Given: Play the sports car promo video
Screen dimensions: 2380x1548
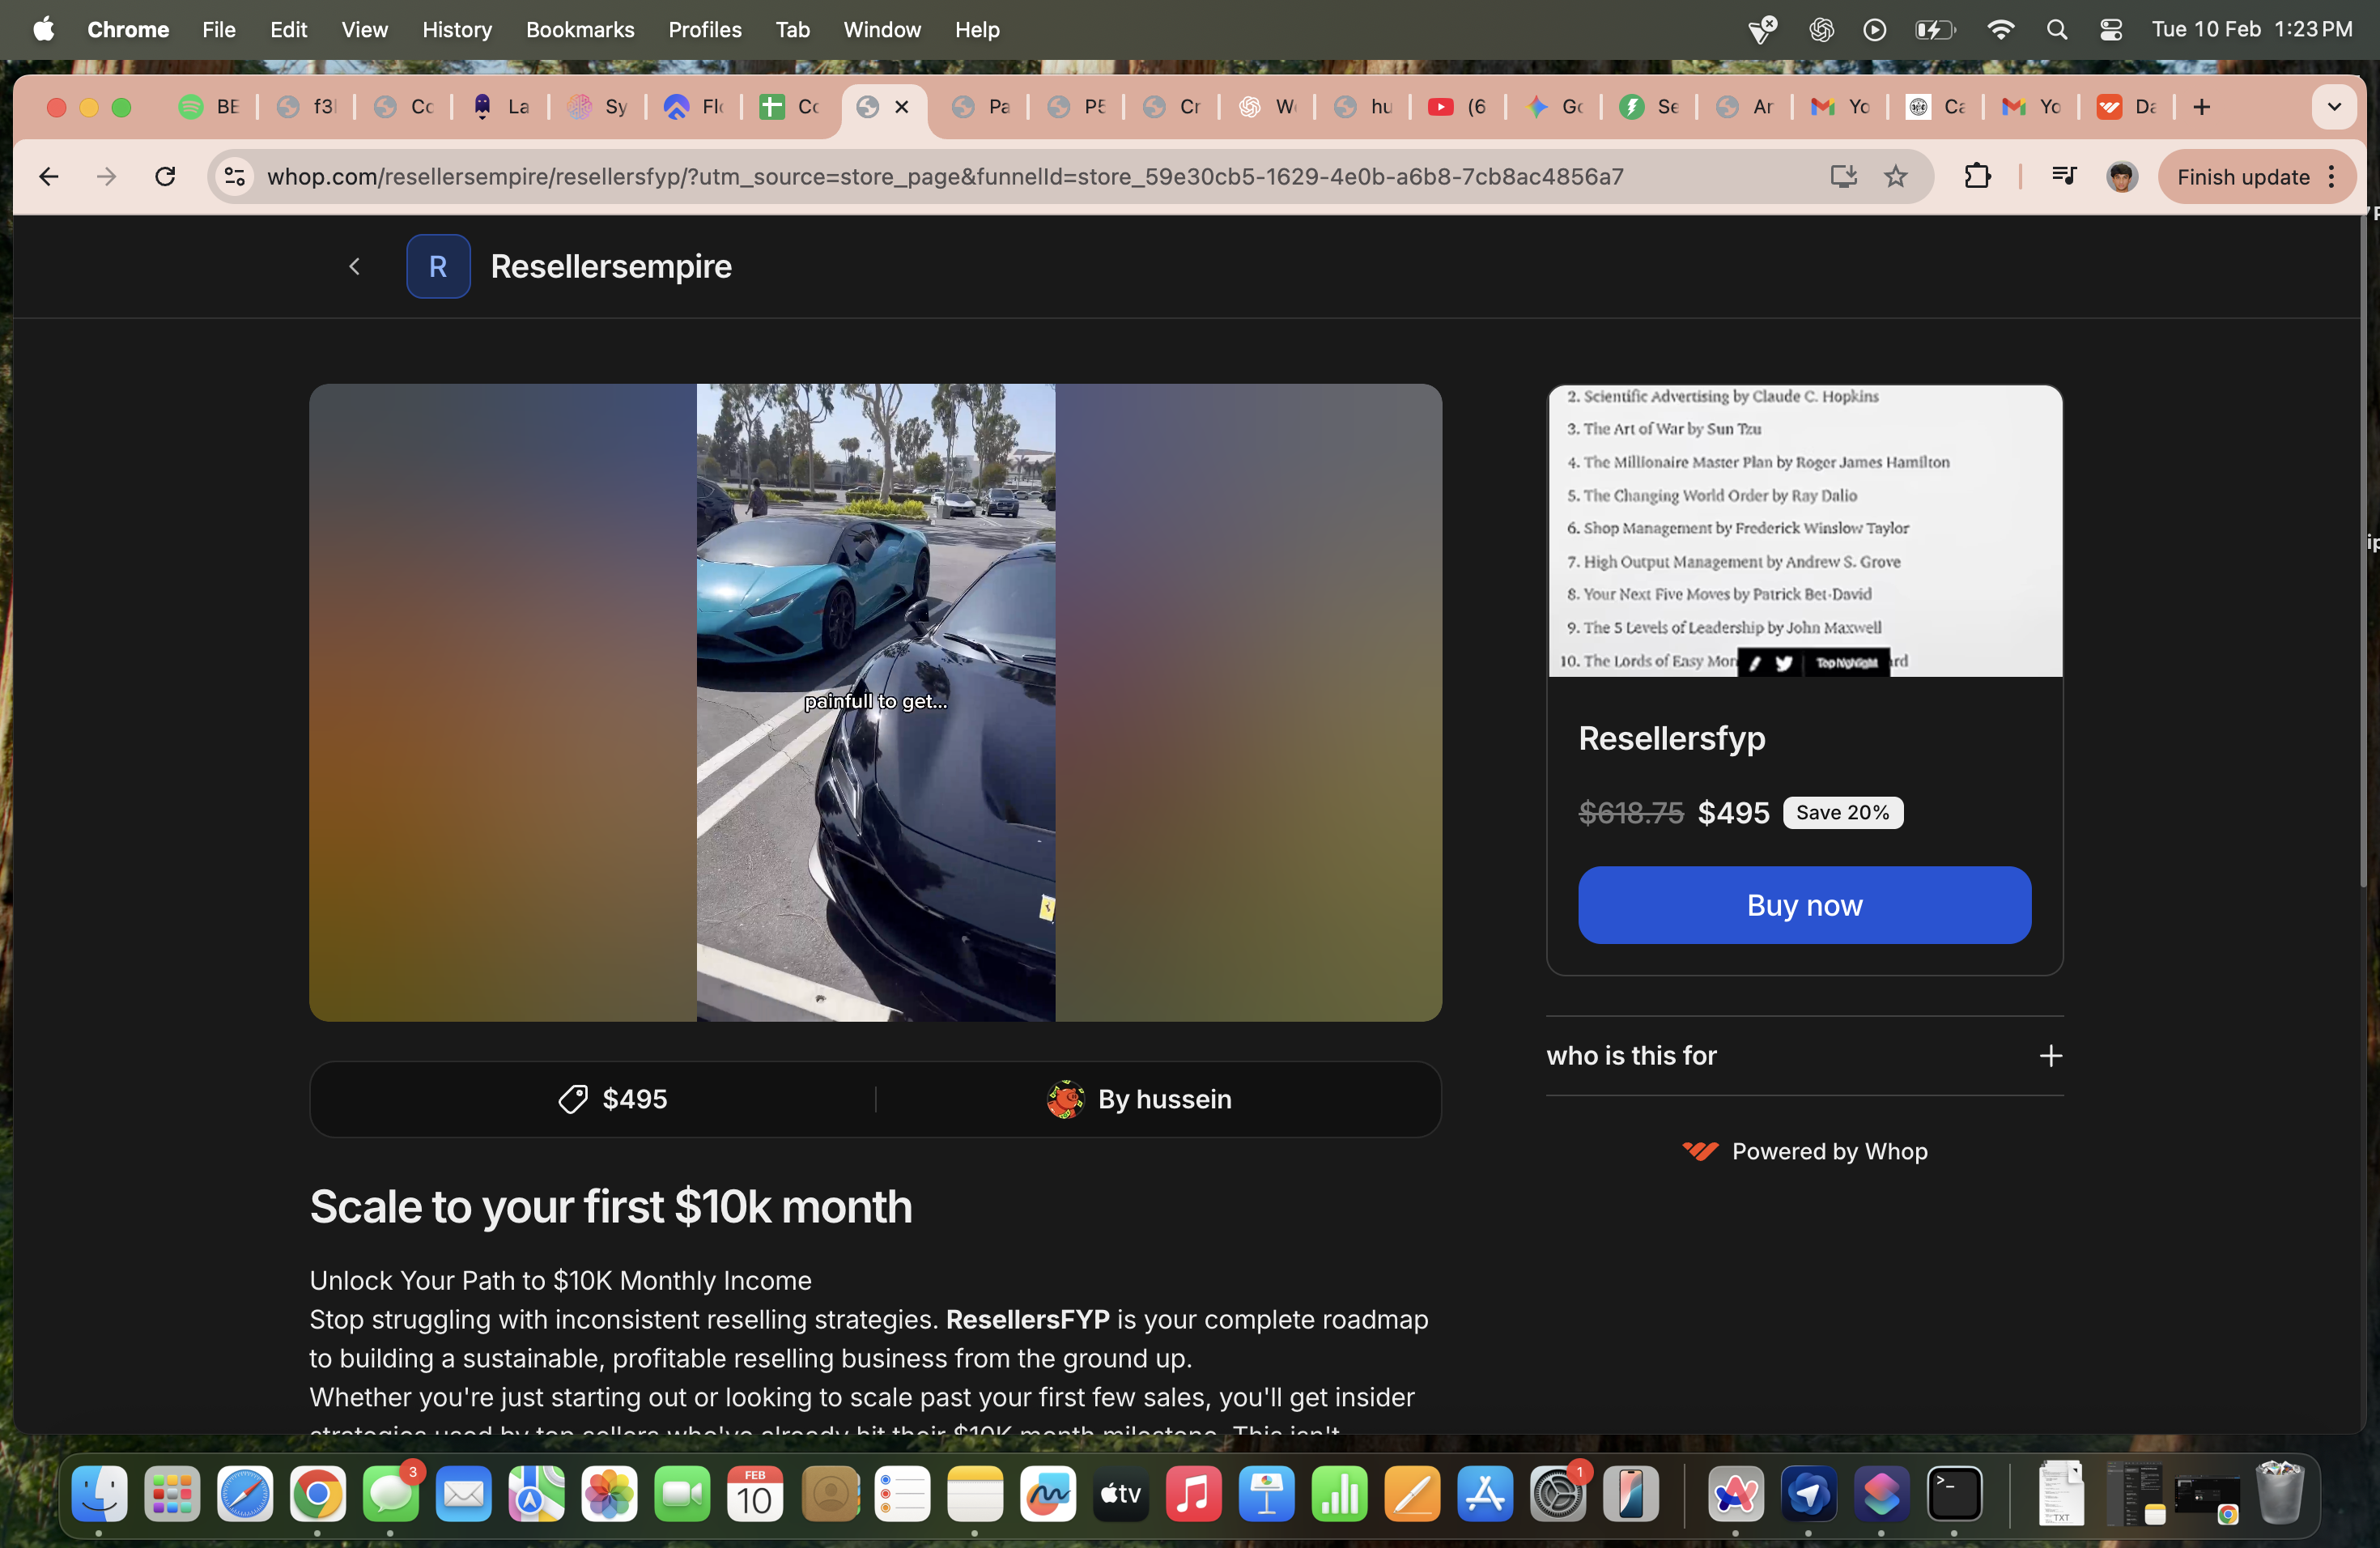Looking at the screenshot, I should pyautogui.click(x=875, y=702).
